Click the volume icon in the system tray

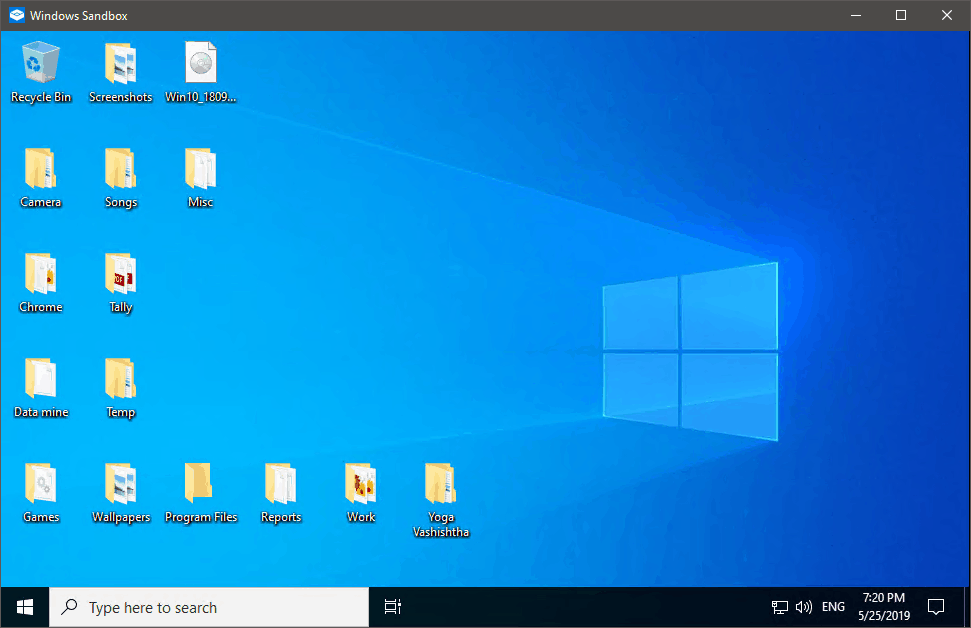[804, 606]
